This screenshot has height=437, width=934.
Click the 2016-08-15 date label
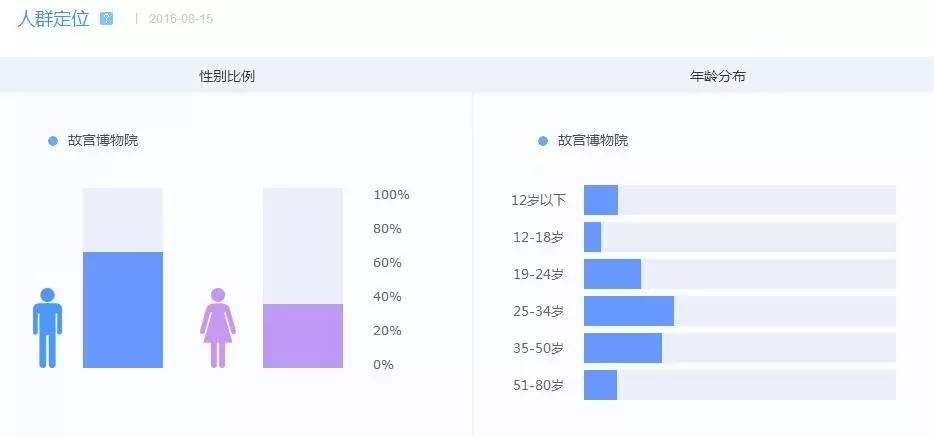pos(181,19)
